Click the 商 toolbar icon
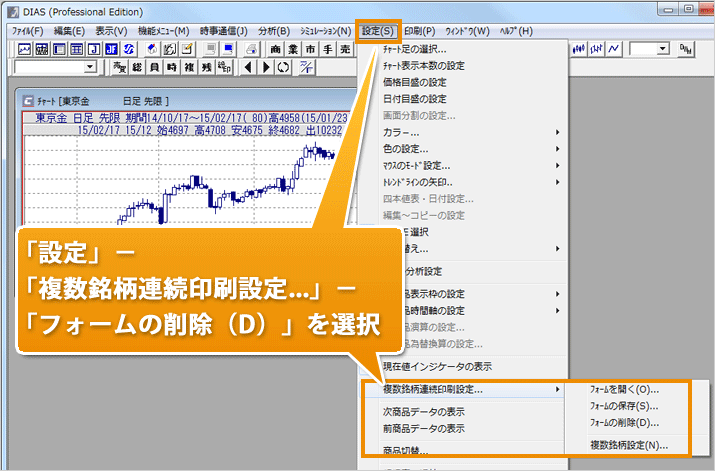 click(x=275, y=49)
